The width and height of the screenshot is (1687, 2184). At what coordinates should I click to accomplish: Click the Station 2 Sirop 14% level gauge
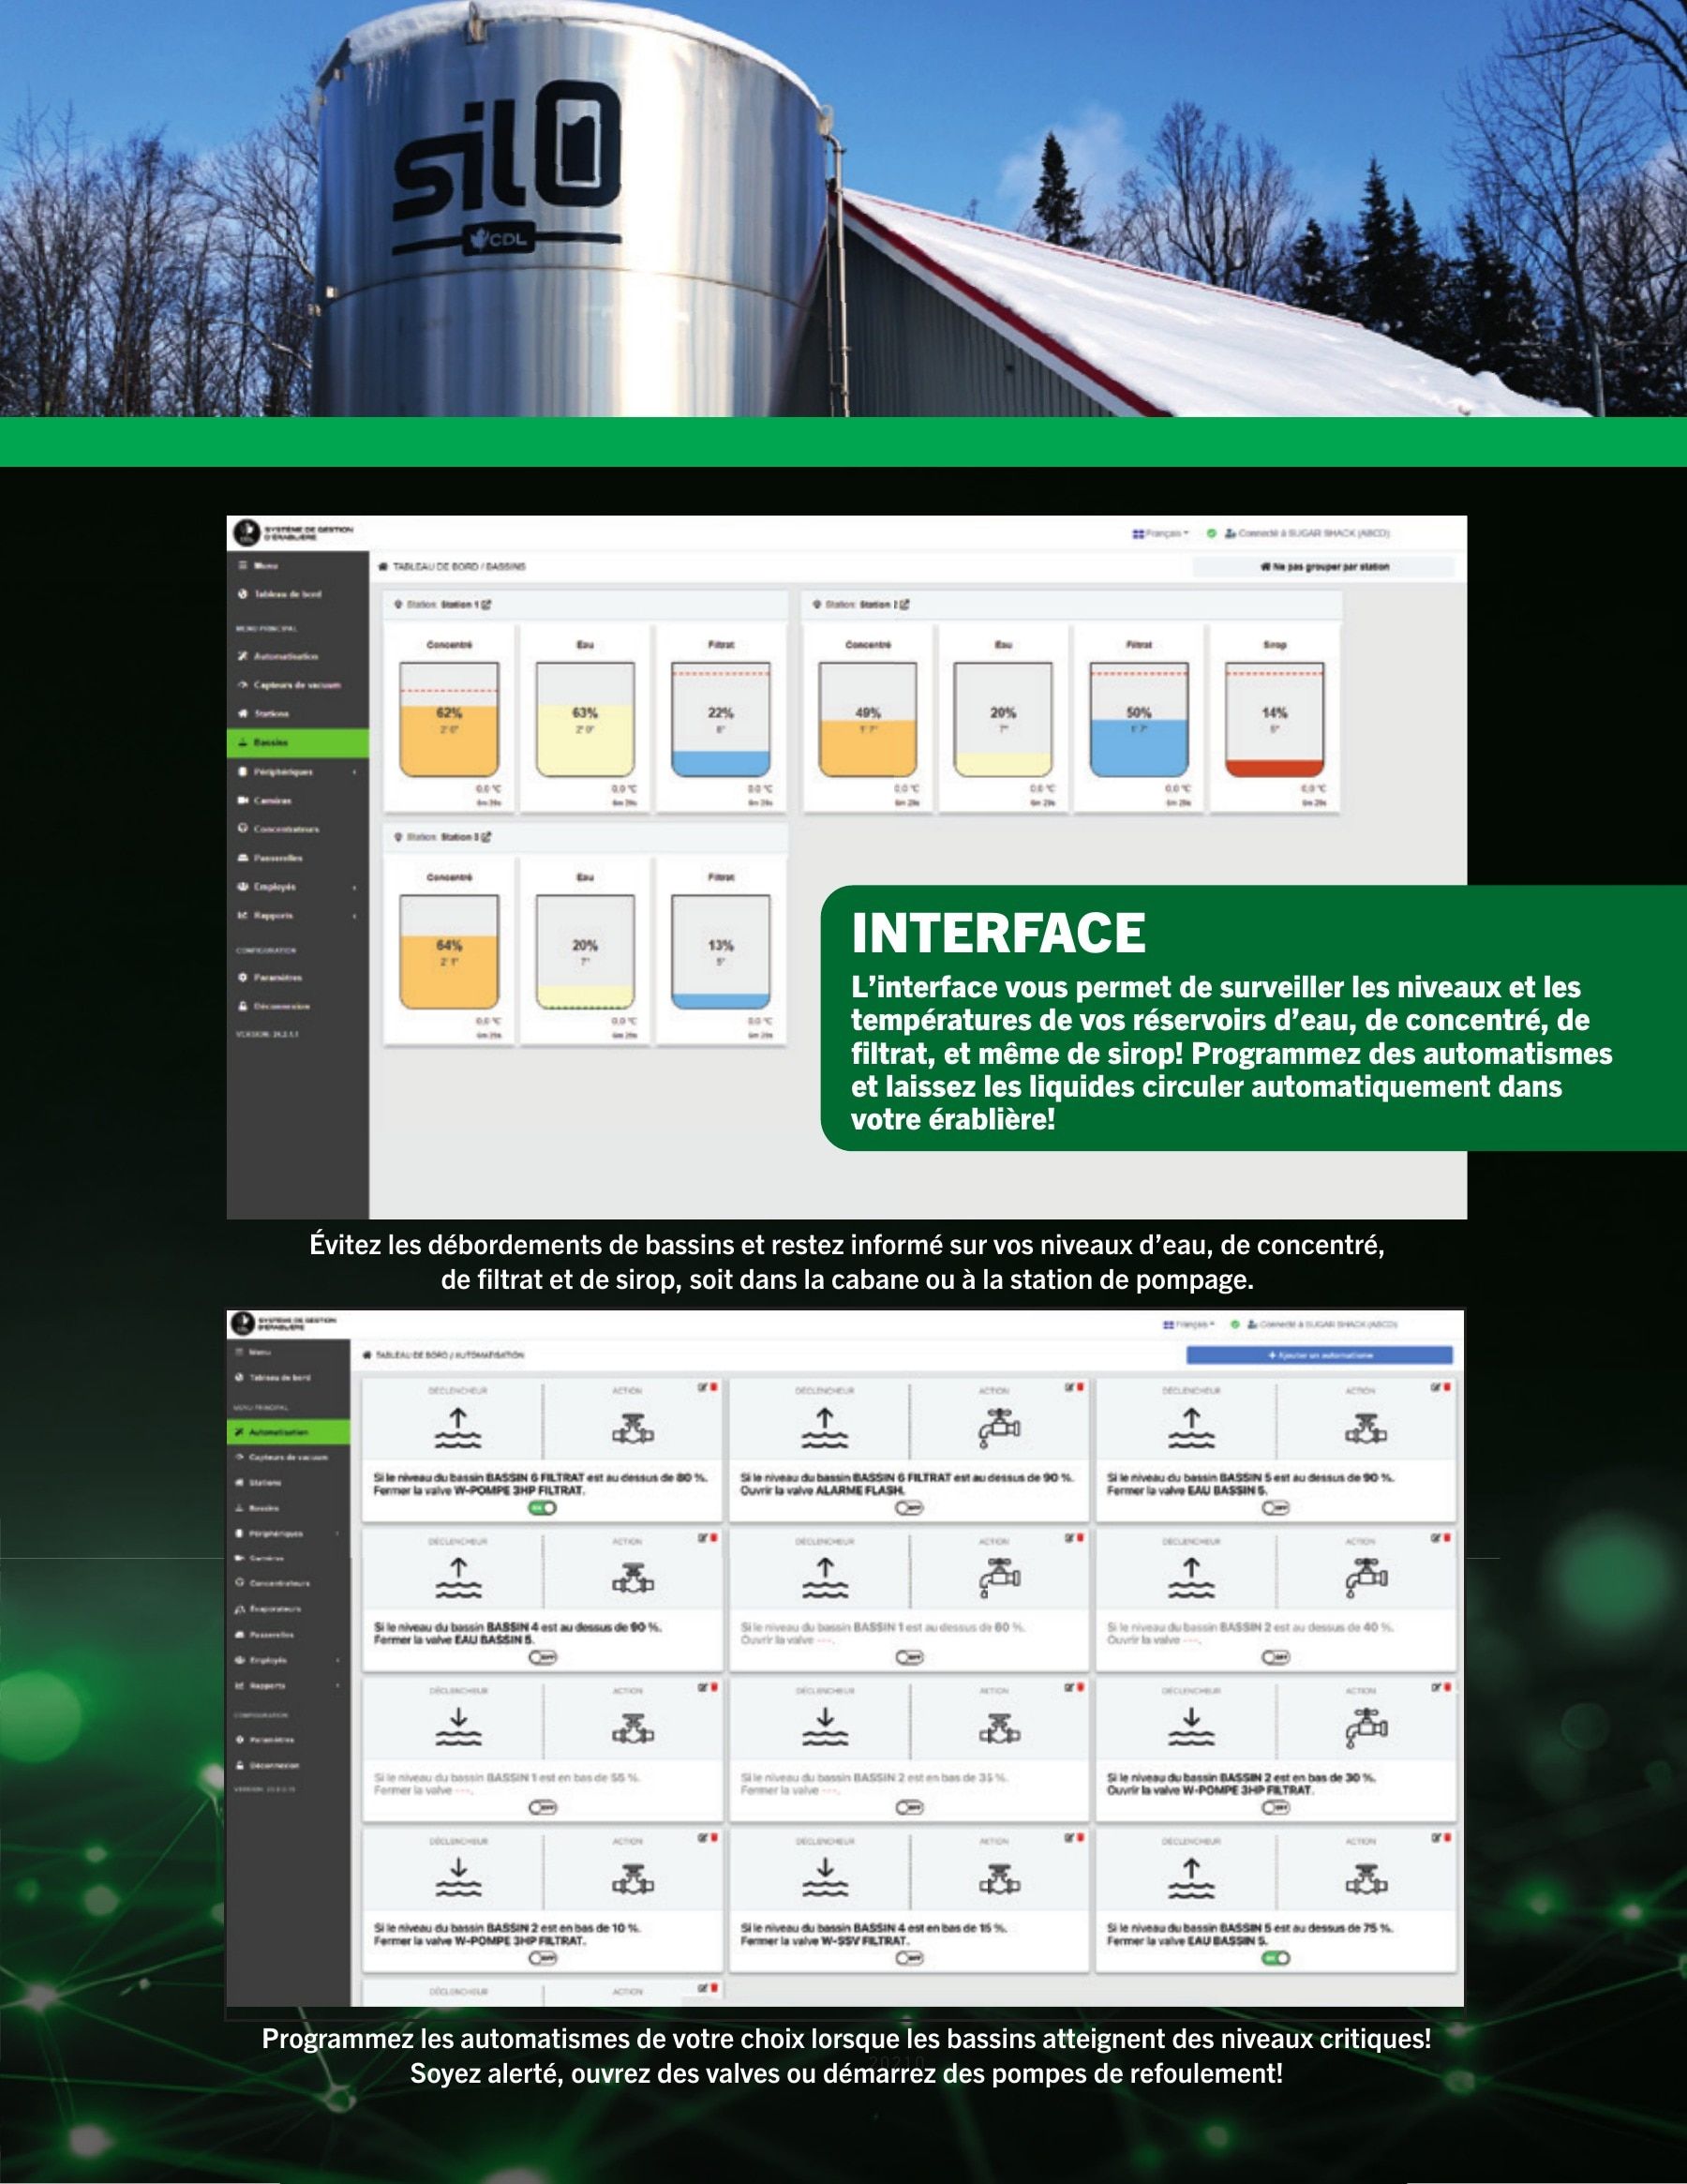[x=1275, y=719]
